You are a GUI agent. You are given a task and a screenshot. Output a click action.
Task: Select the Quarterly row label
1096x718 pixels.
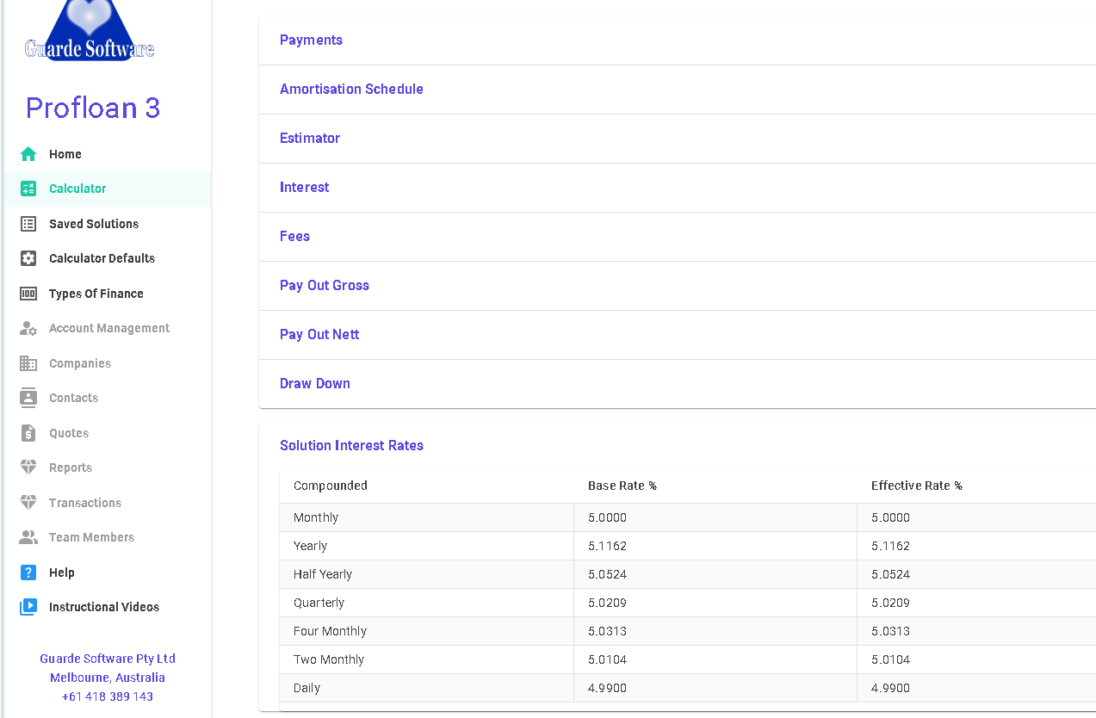pos(319,603)
